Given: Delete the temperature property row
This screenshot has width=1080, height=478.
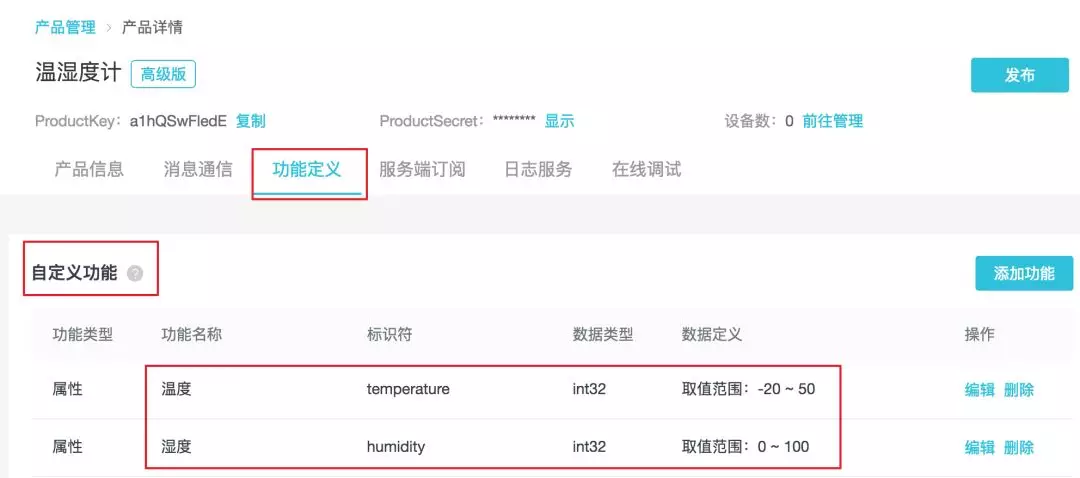Looking at the screenshot, I should click(1019, 390).
